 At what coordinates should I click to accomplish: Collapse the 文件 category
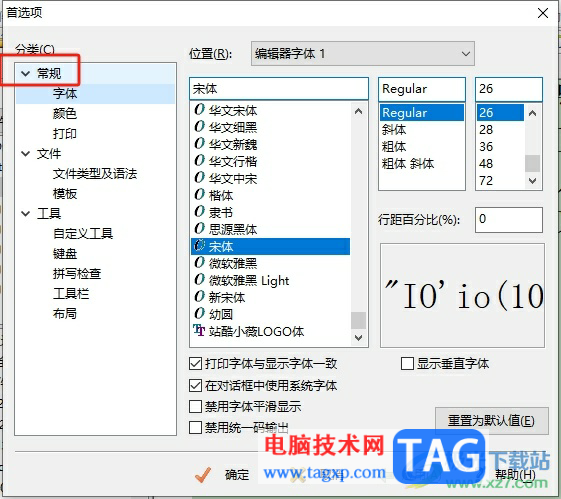pyautogui.click(x=25, y=154)
